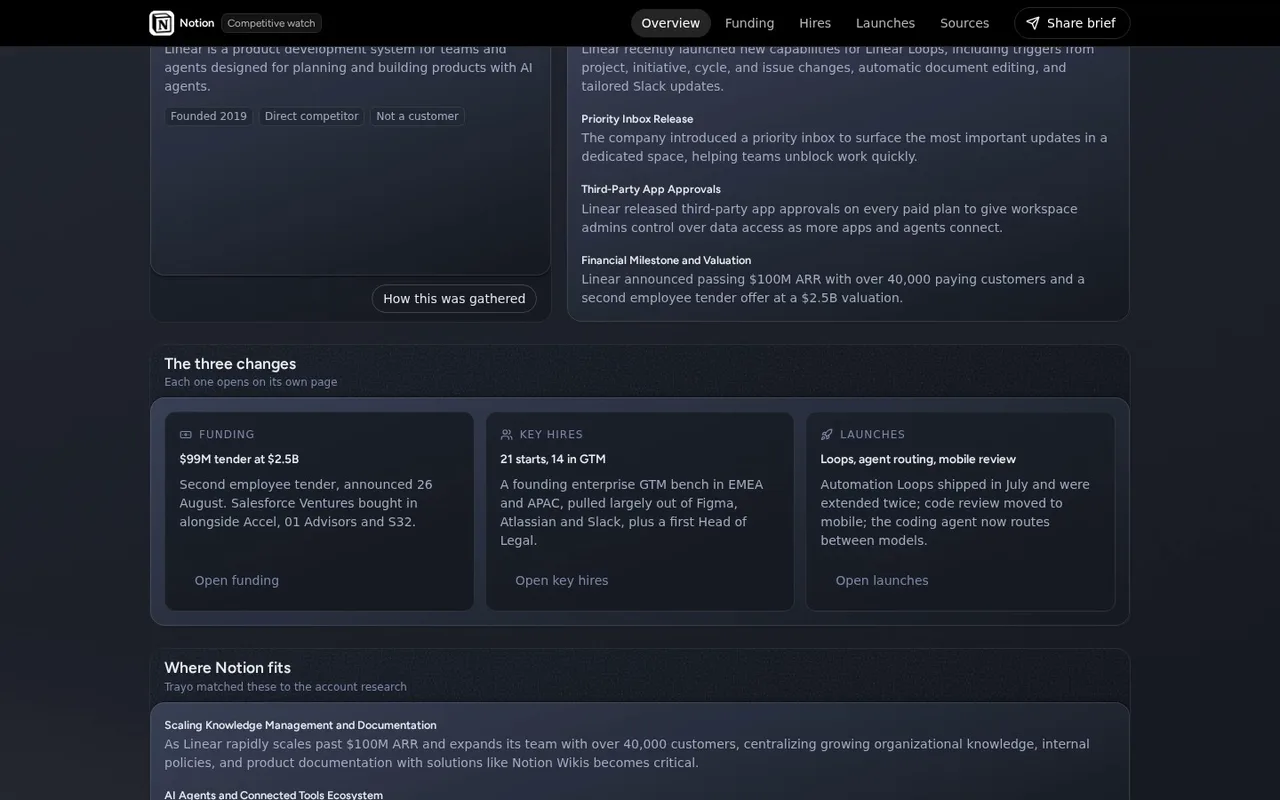This screenshot has width=1280, height=800.
Task: Click Loops, agent routing, mobile review title
Action: click(918, 459)
